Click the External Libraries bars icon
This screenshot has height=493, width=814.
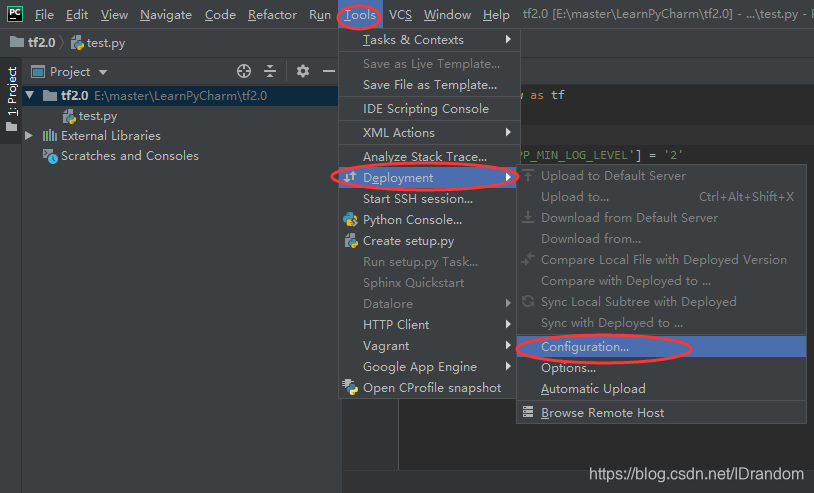point(50,135)
